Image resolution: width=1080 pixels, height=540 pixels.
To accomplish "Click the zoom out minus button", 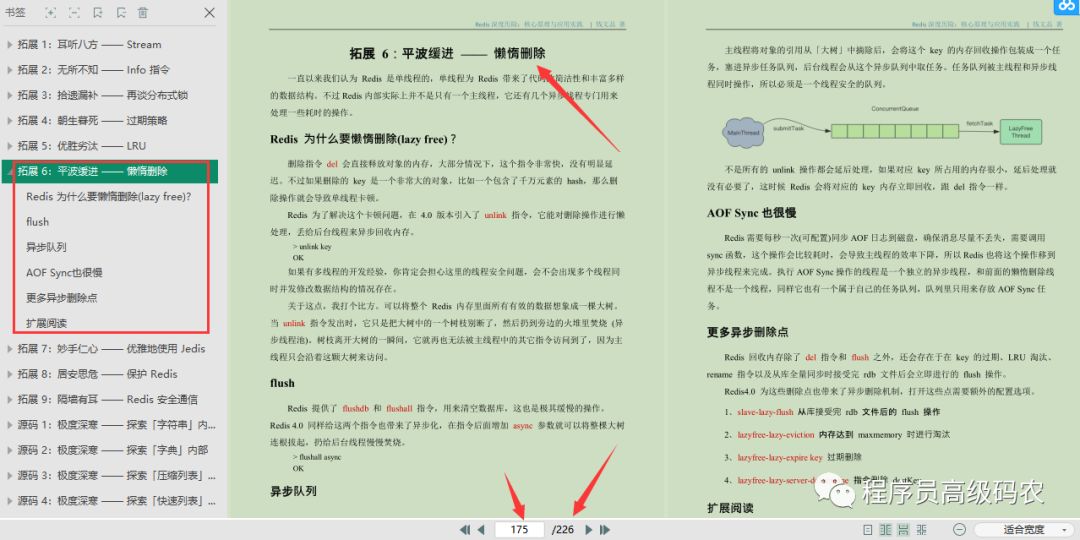I will 958,530.
